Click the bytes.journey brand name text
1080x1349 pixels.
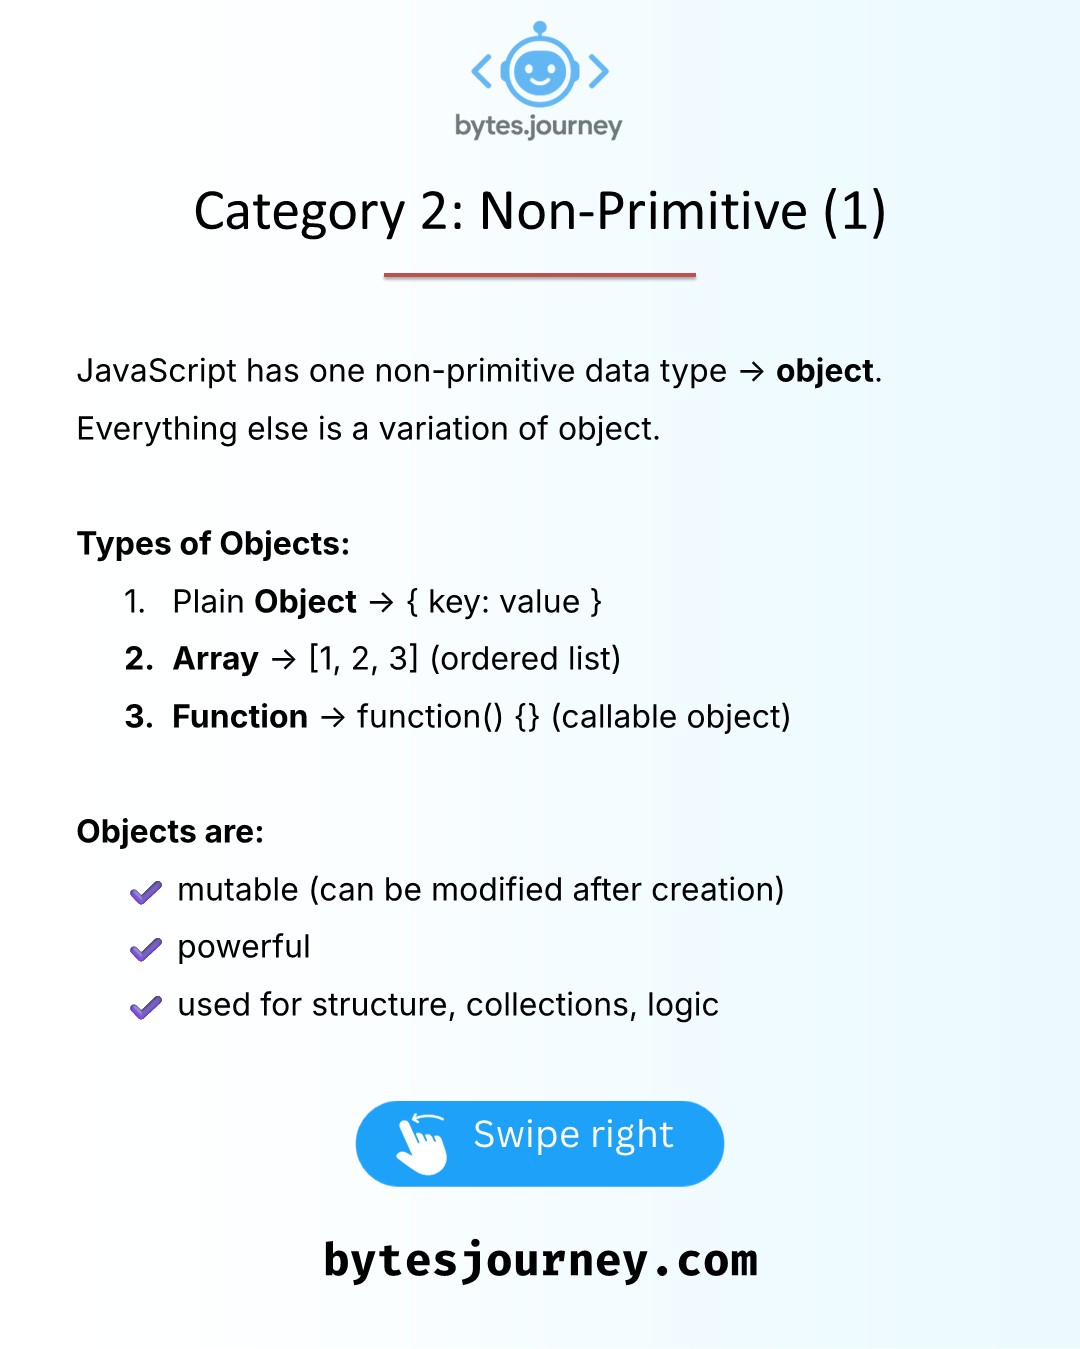538,126
